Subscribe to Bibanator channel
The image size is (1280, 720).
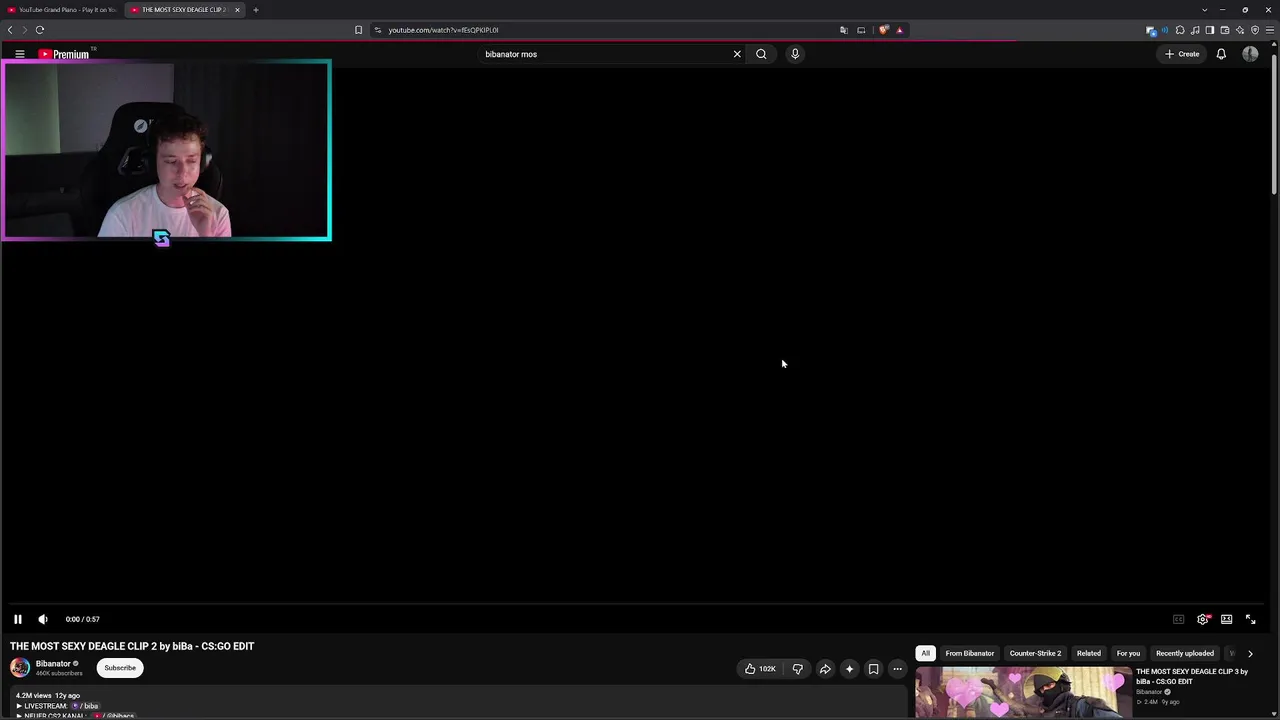pyautogui.click(x=120, y=668)
